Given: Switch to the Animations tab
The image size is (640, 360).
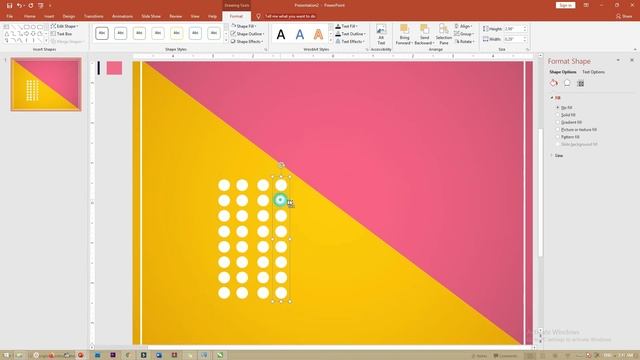Looking at the screenshot, I should 122,16.
